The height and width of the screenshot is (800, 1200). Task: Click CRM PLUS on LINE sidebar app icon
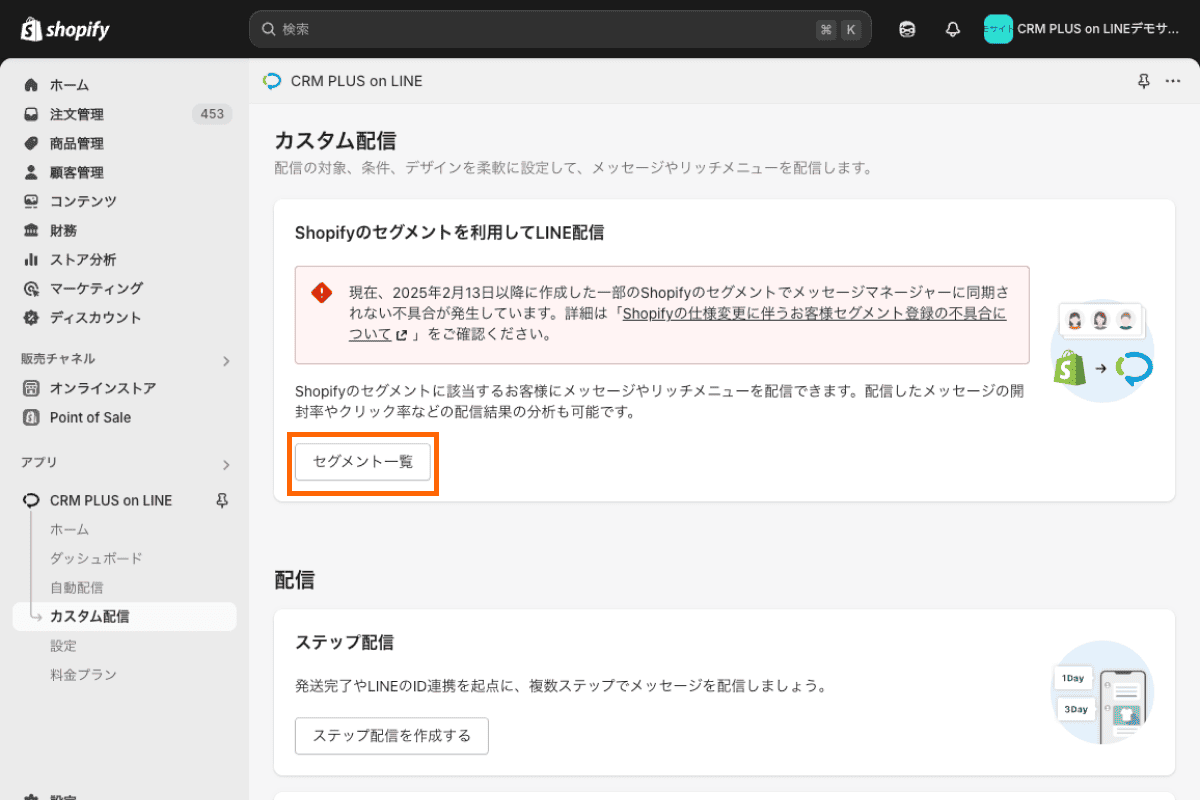point(31,500)
